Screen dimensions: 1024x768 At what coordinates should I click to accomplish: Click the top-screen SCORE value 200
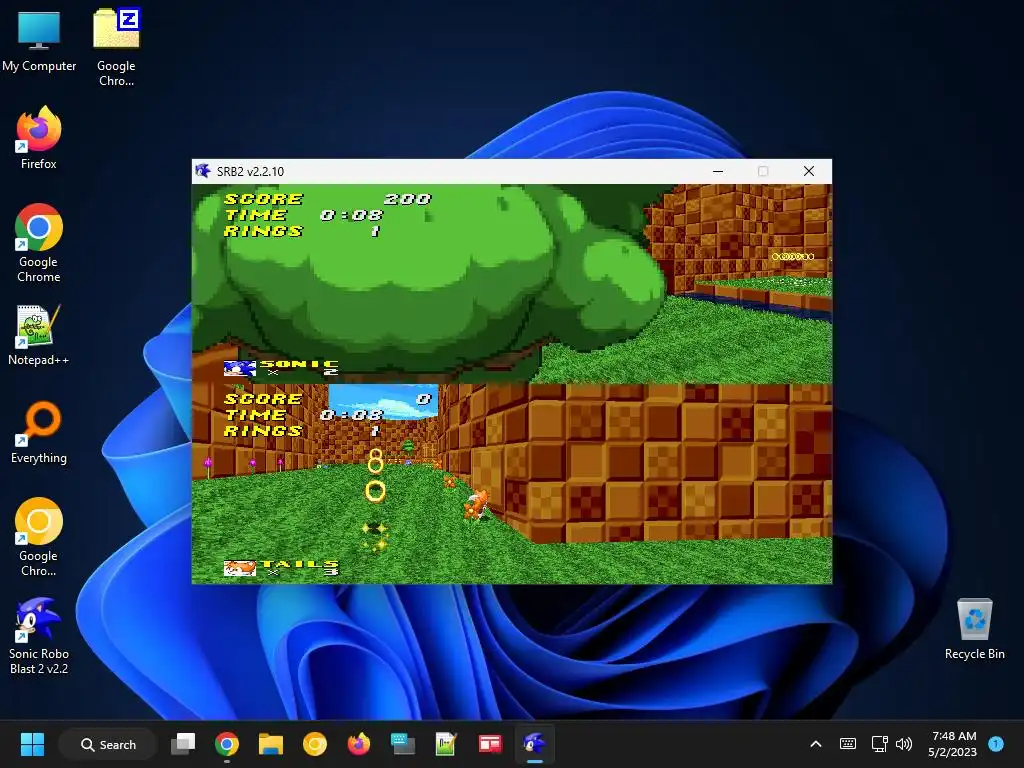408,199
